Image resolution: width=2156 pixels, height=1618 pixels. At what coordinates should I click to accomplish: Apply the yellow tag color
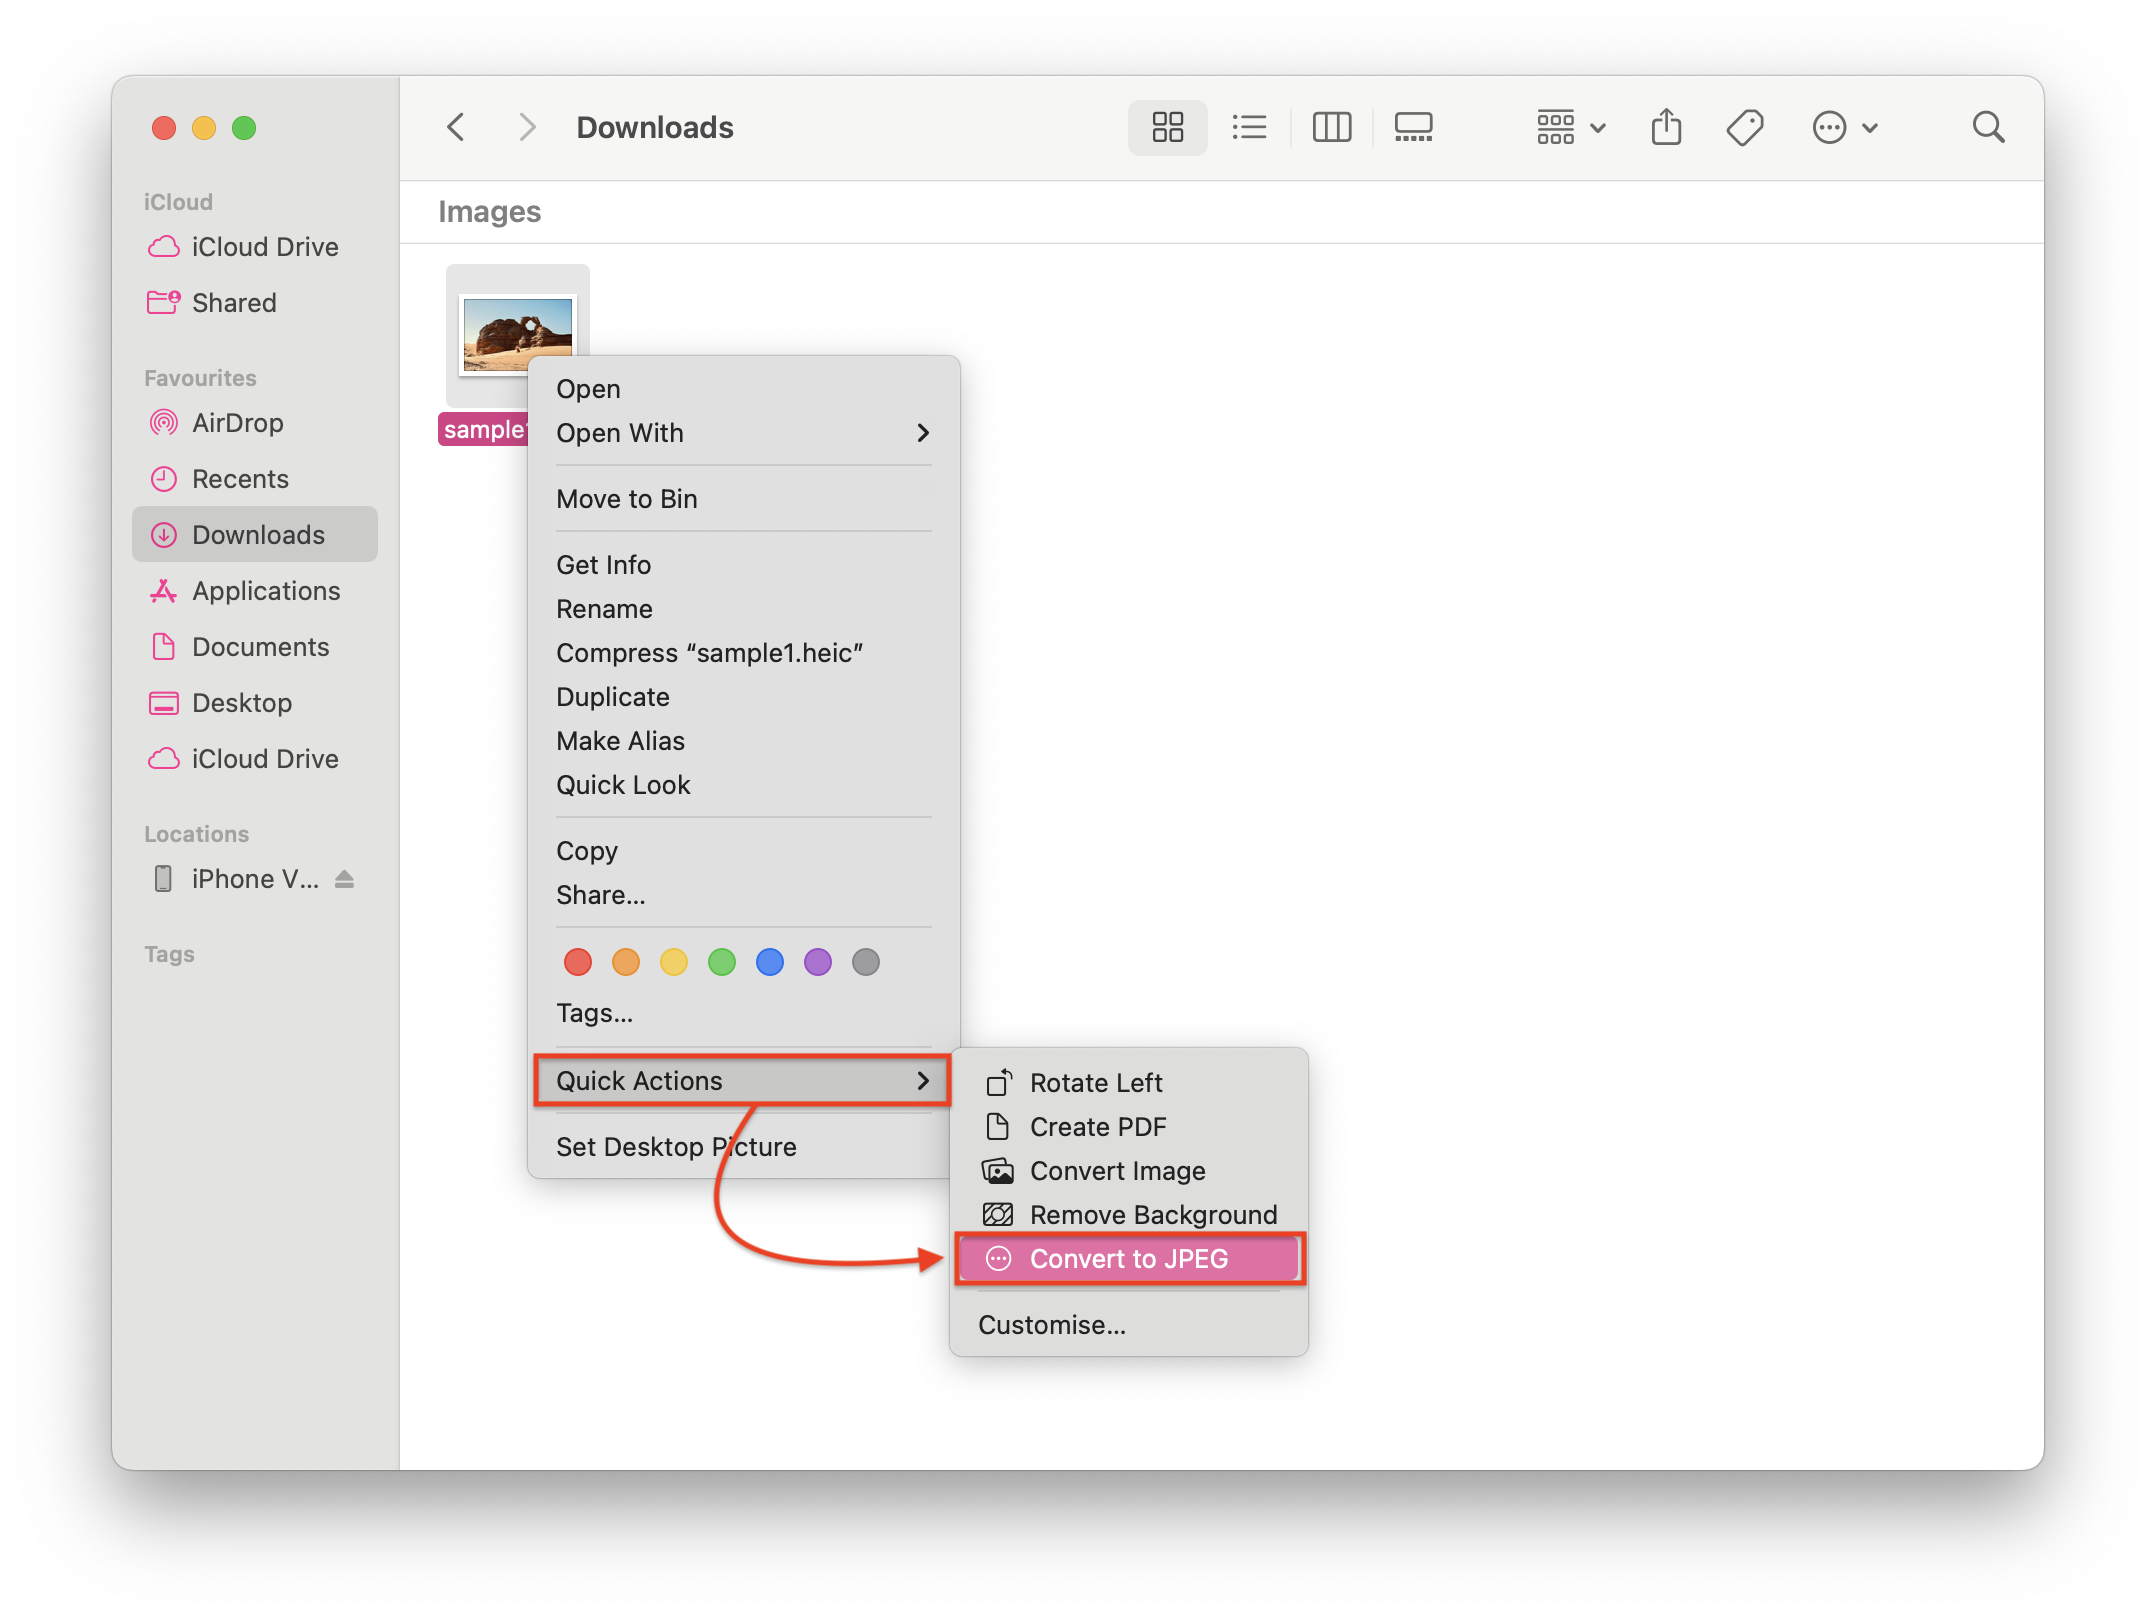pos(674,962)
